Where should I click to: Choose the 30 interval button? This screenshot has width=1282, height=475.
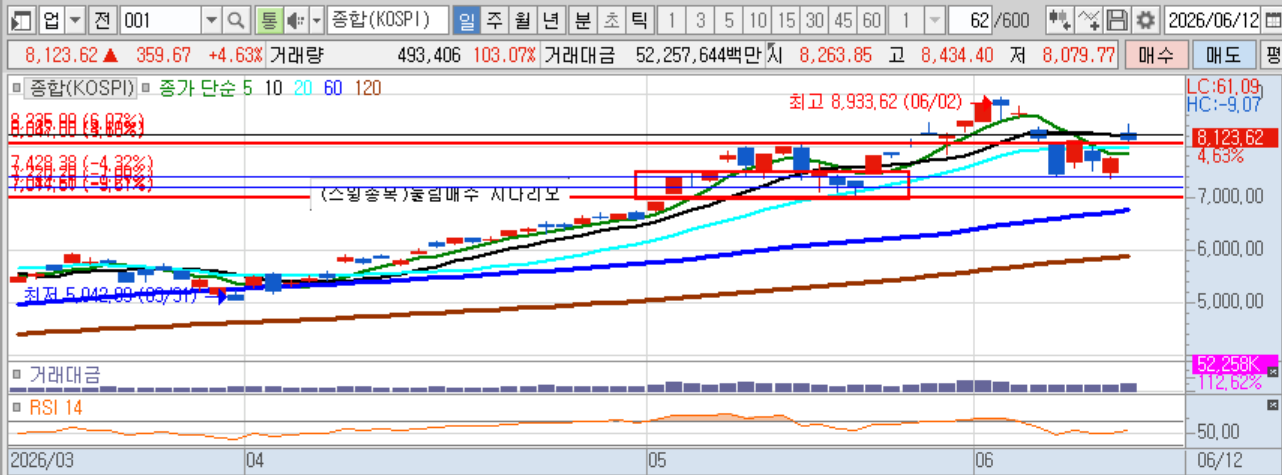816,20
